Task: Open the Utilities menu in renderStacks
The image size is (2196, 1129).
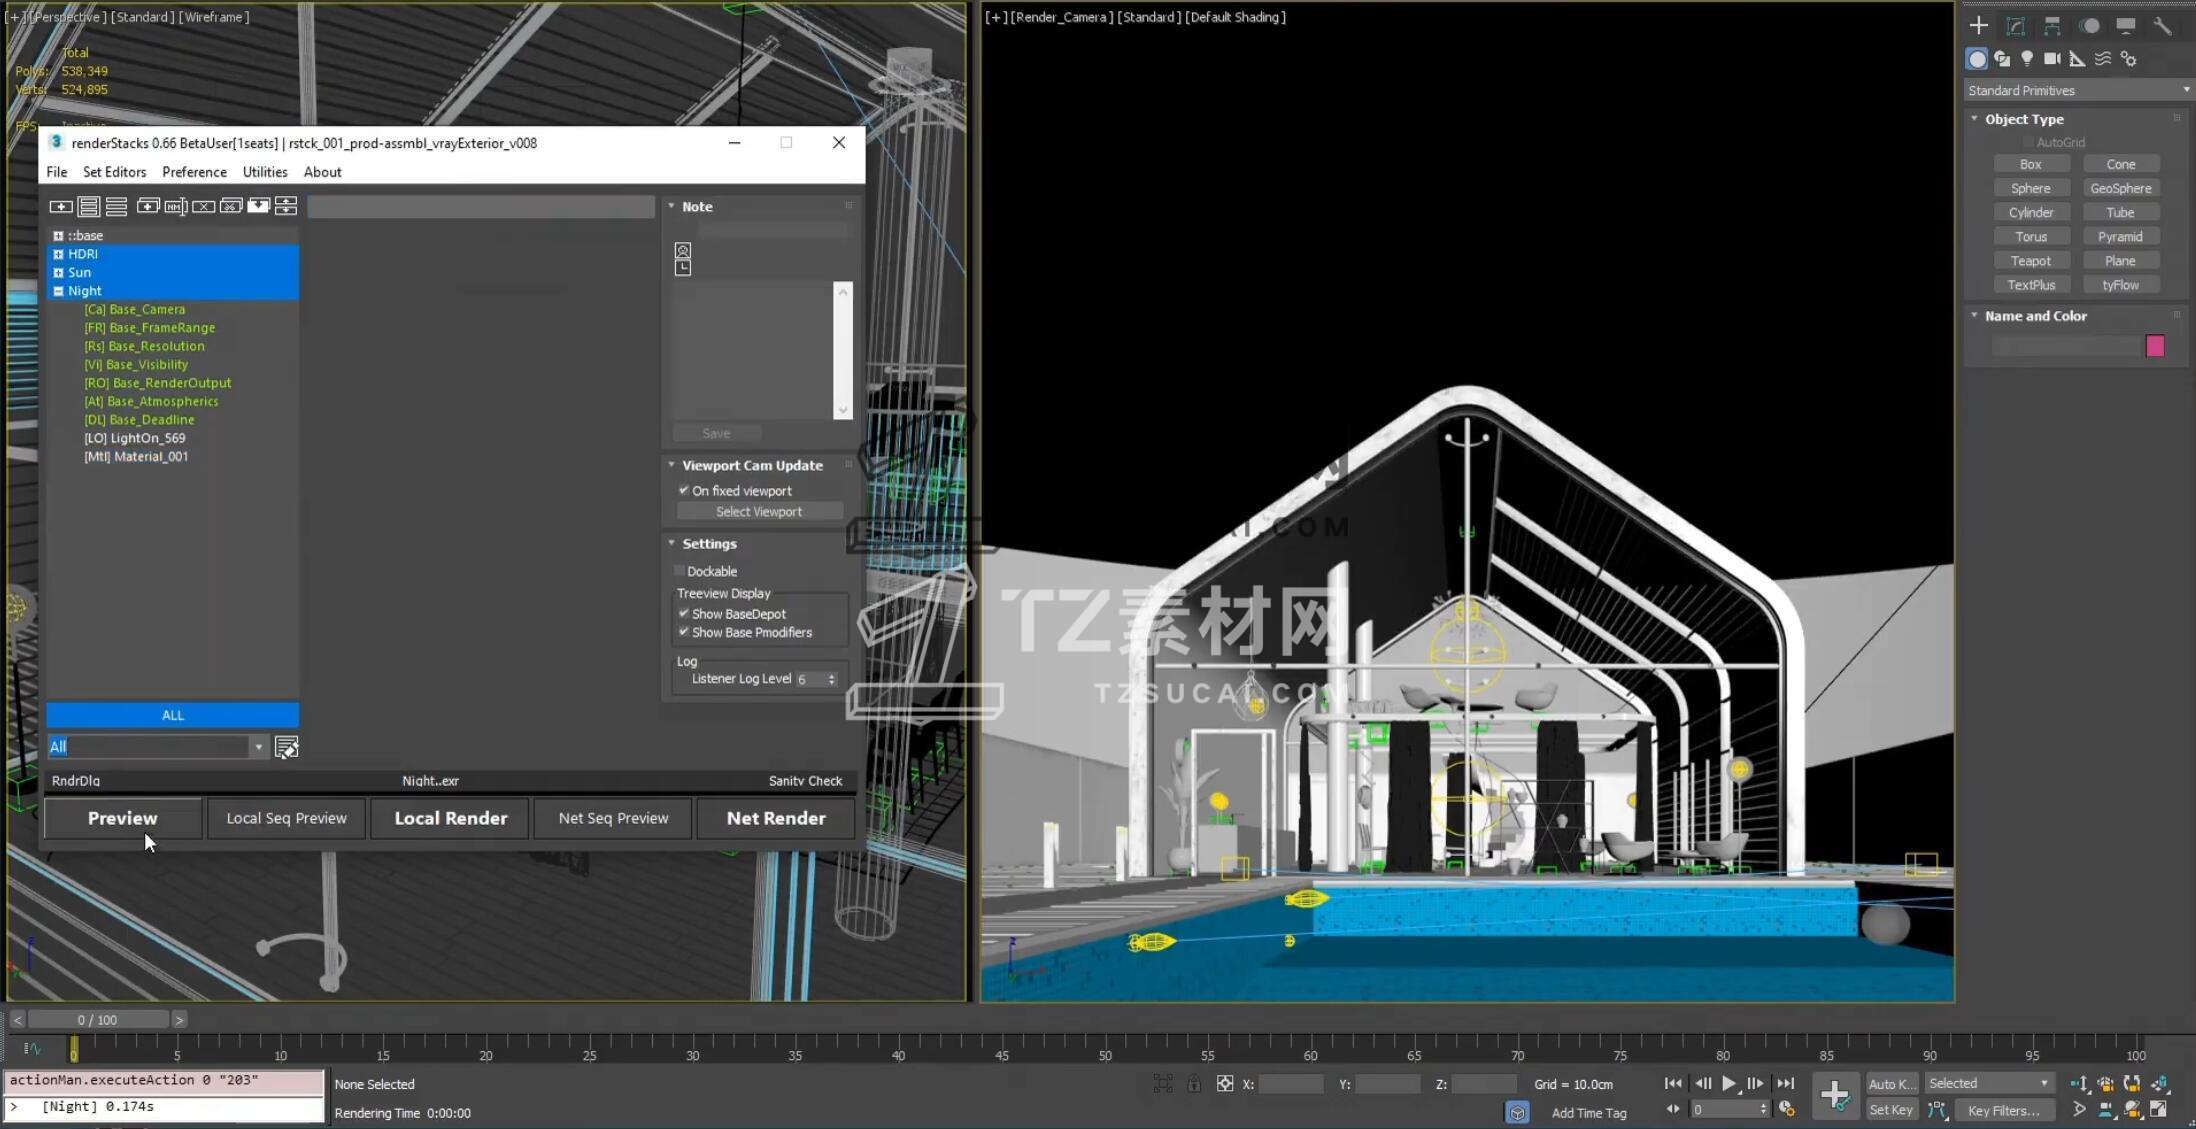Action: tap(265, 172)
